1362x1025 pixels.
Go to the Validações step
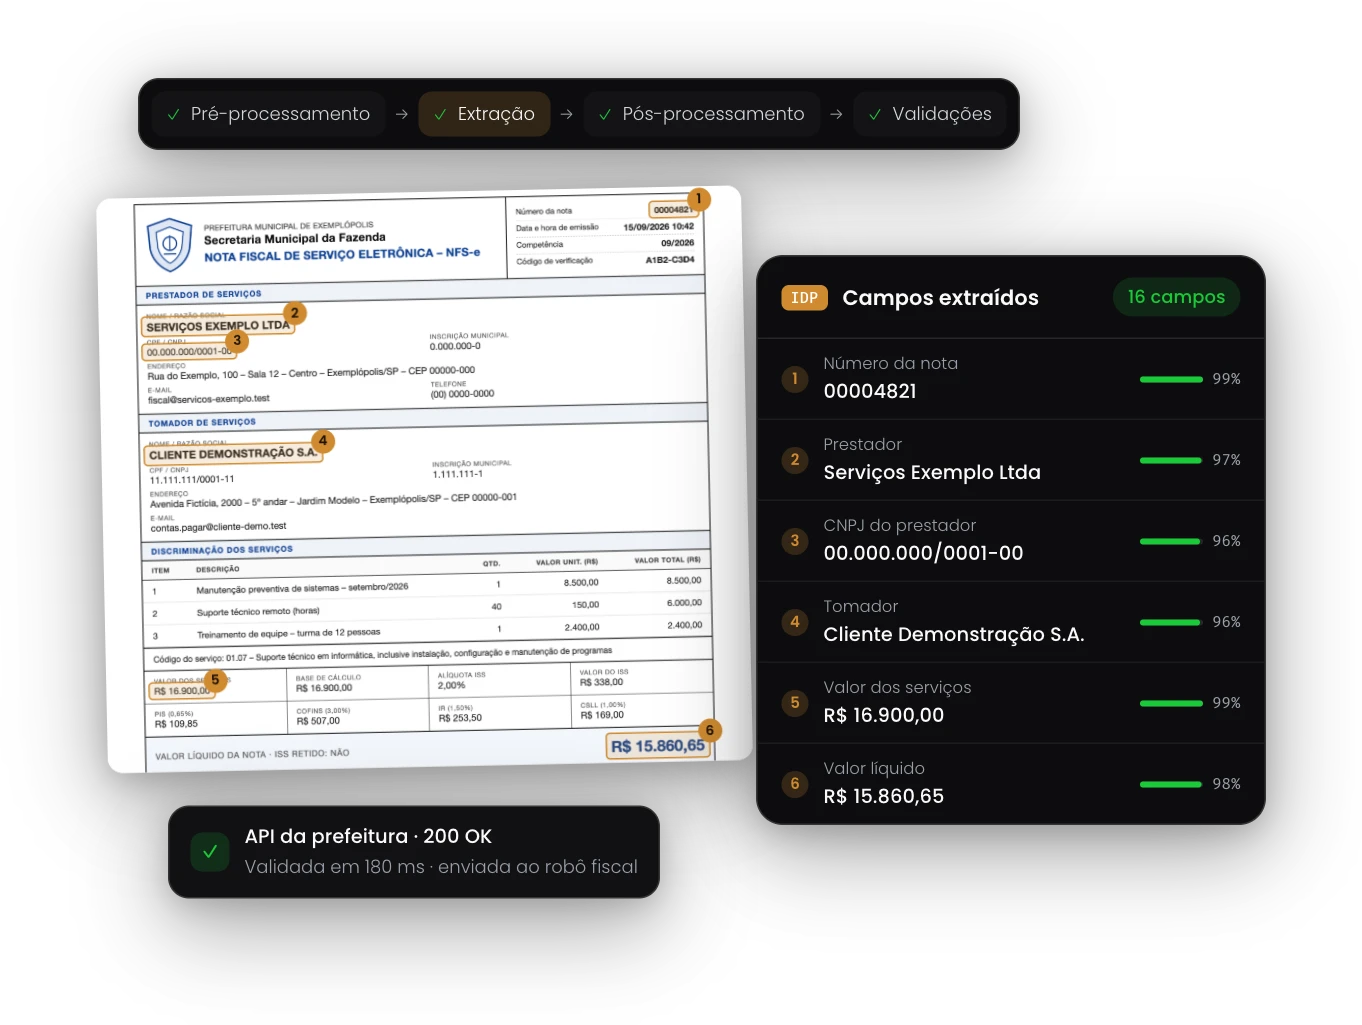930,114
